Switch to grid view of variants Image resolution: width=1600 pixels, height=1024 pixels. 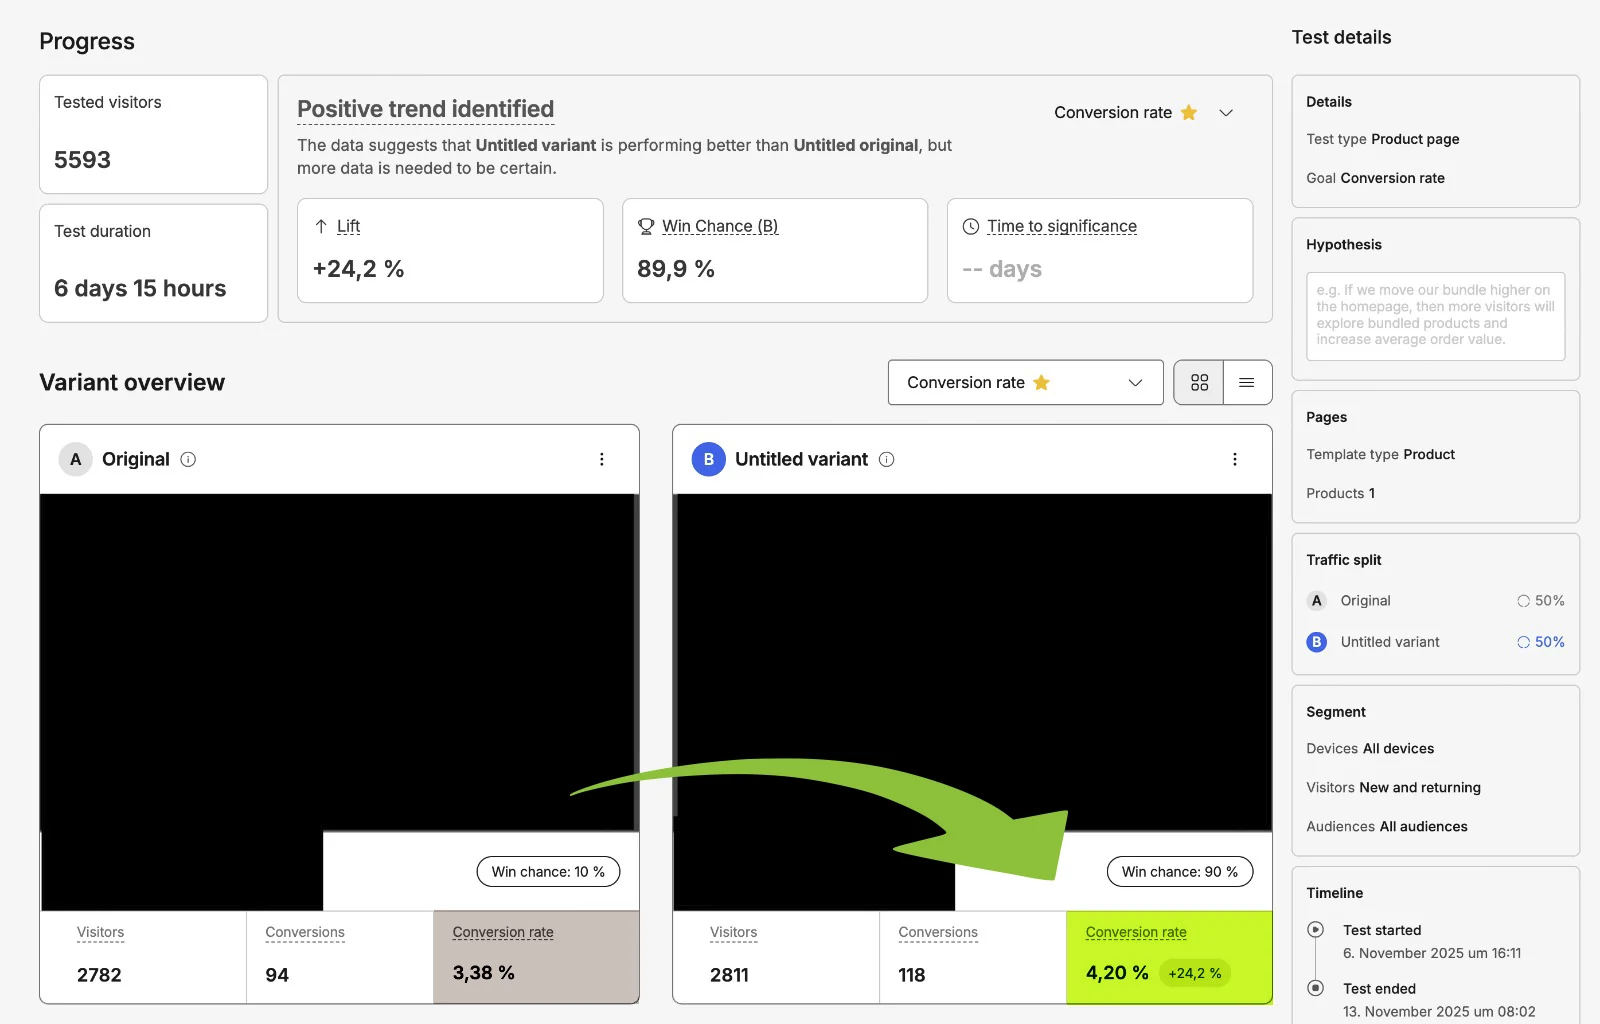(x=1199, y=382)
